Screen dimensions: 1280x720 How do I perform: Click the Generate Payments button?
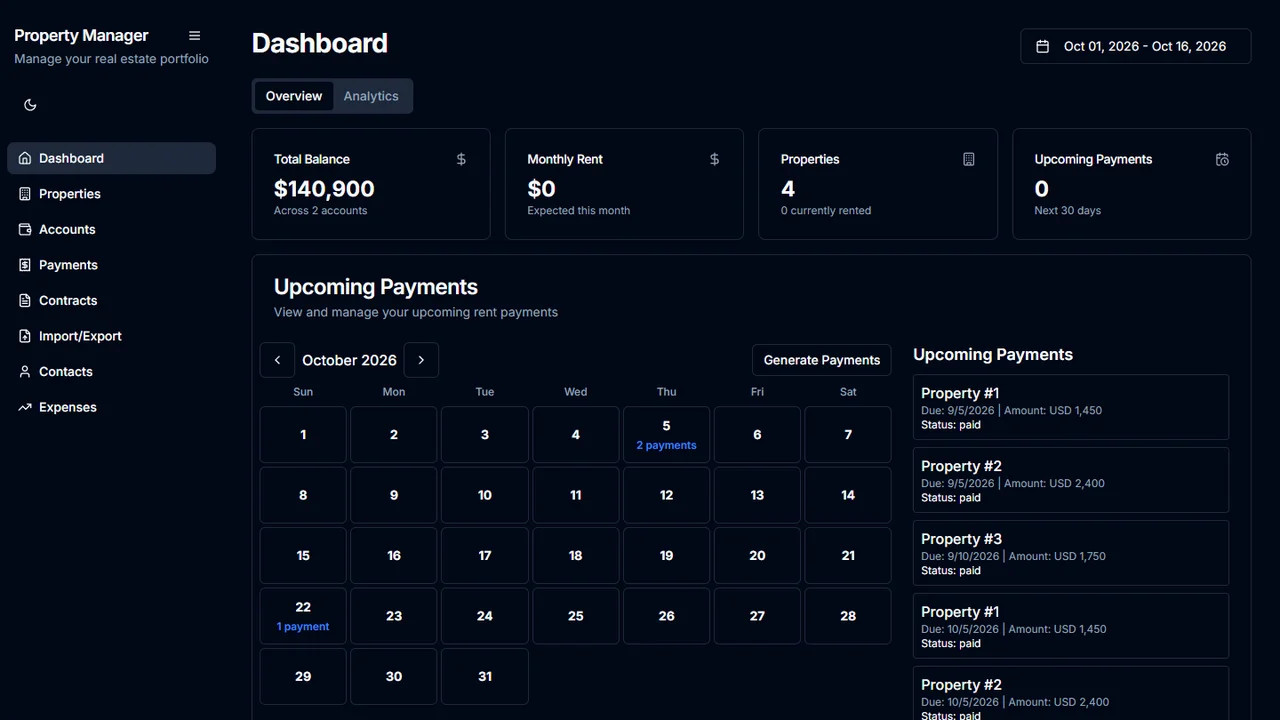[x=822, y=360]
